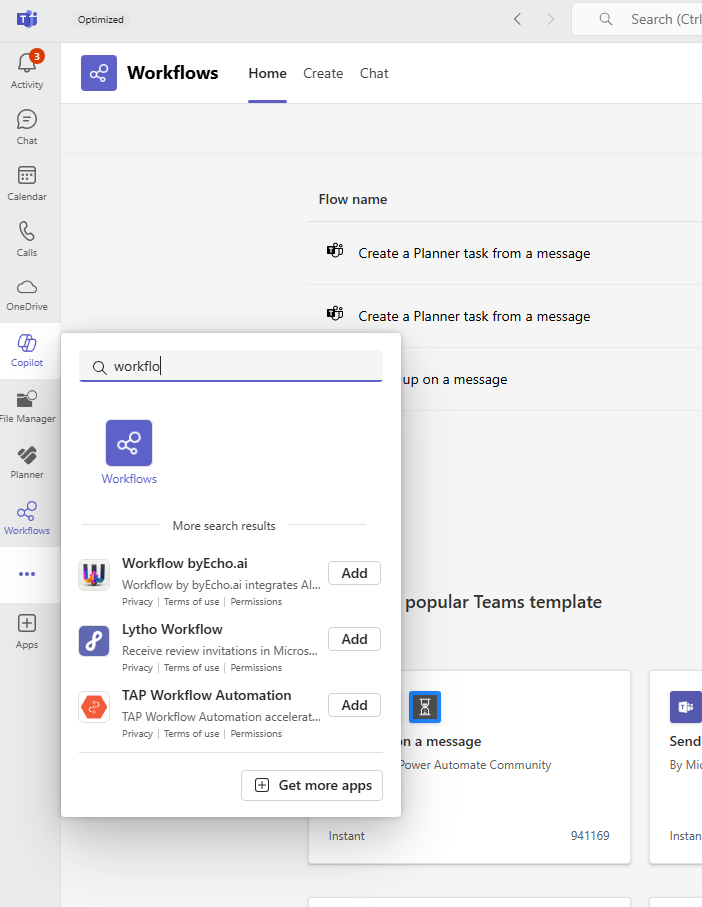Open Terms of use for TAP Workflow Automation

coord(191,733)
